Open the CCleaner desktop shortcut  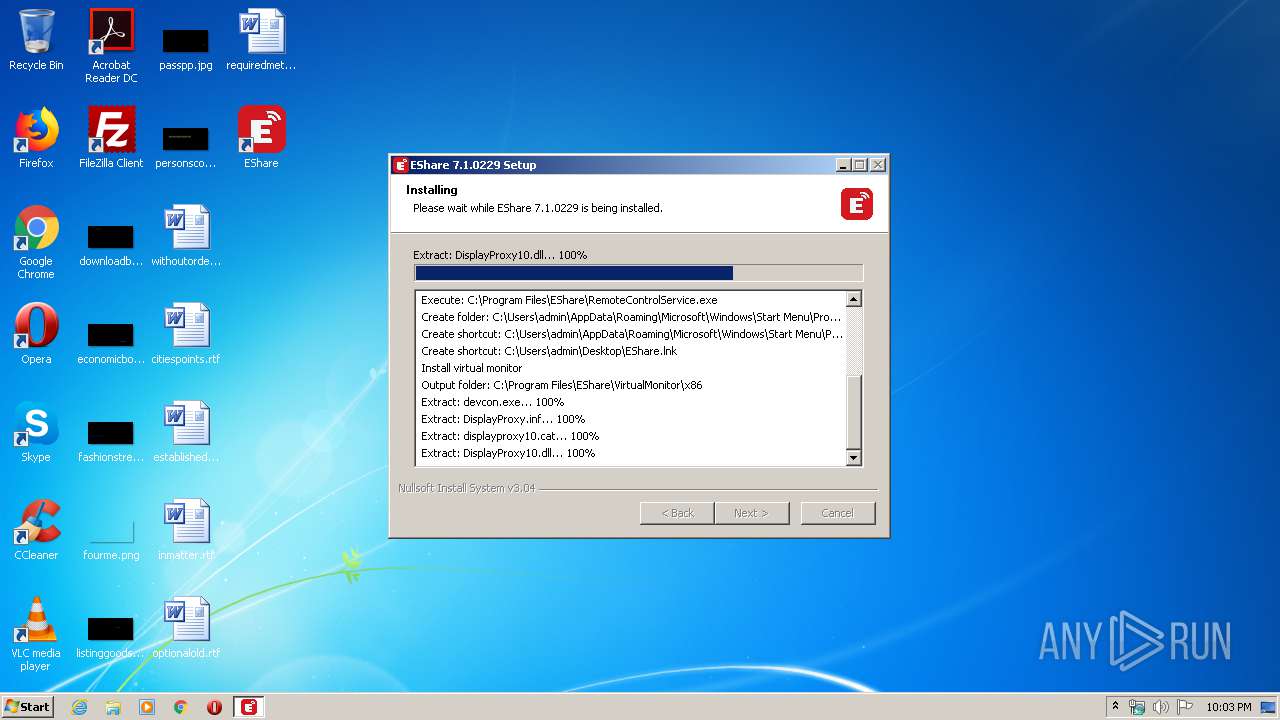36,530
